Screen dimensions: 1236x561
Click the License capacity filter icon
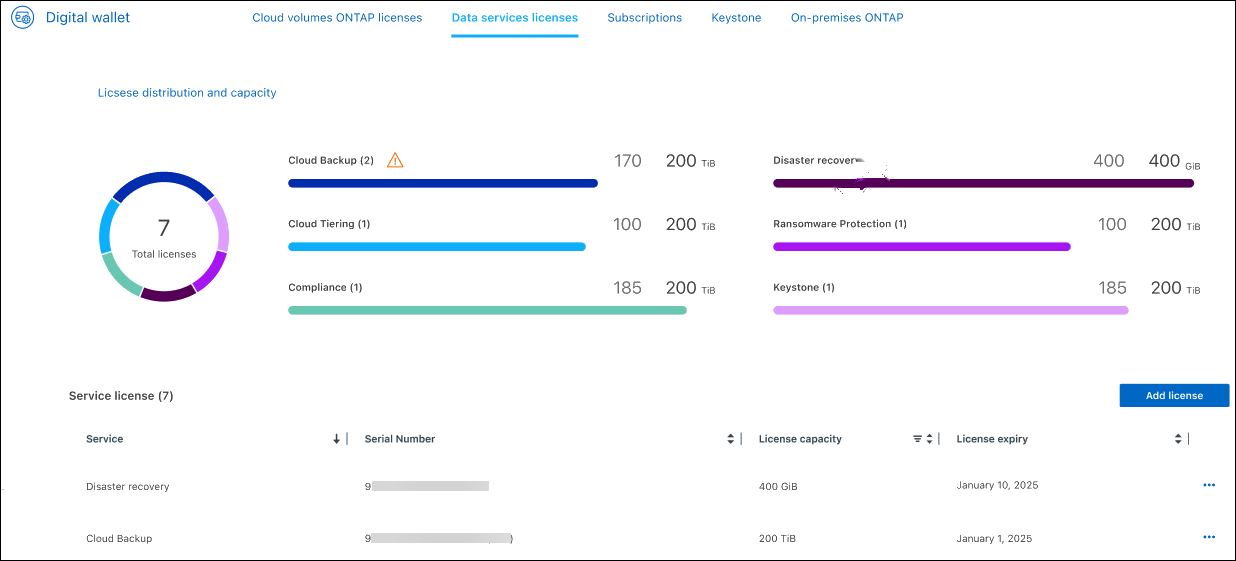917,439
